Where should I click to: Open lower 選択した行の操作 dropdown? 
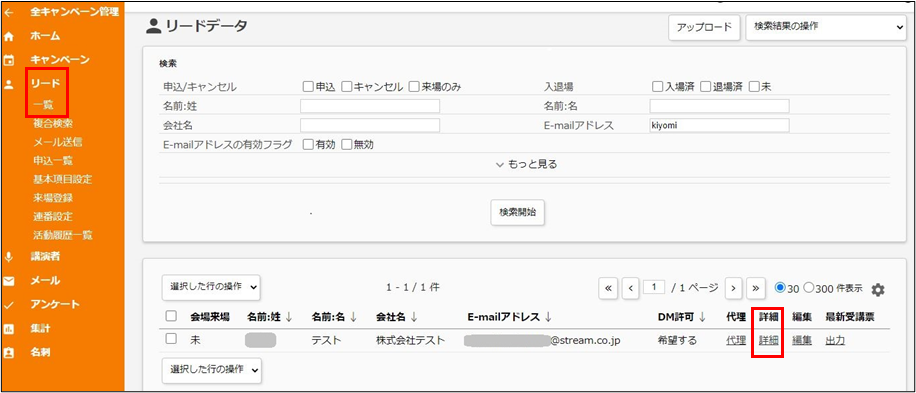click(x=211, y=370)
